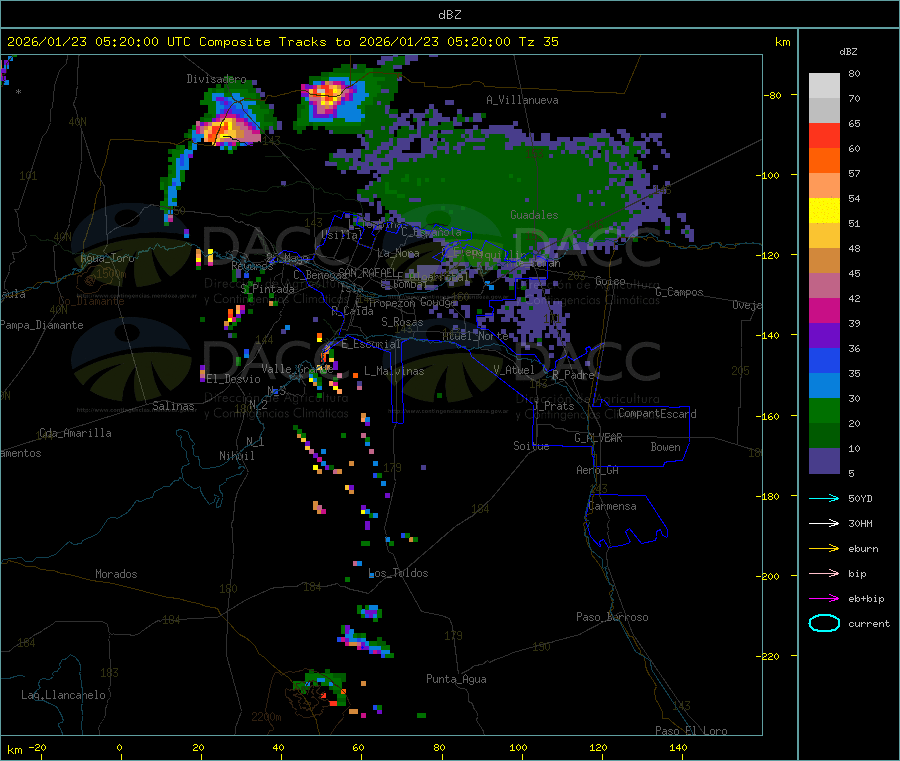Pick the magenta 39-42 dBZ swatch
This screenshot has height=761, width=900.
[824, 310]
